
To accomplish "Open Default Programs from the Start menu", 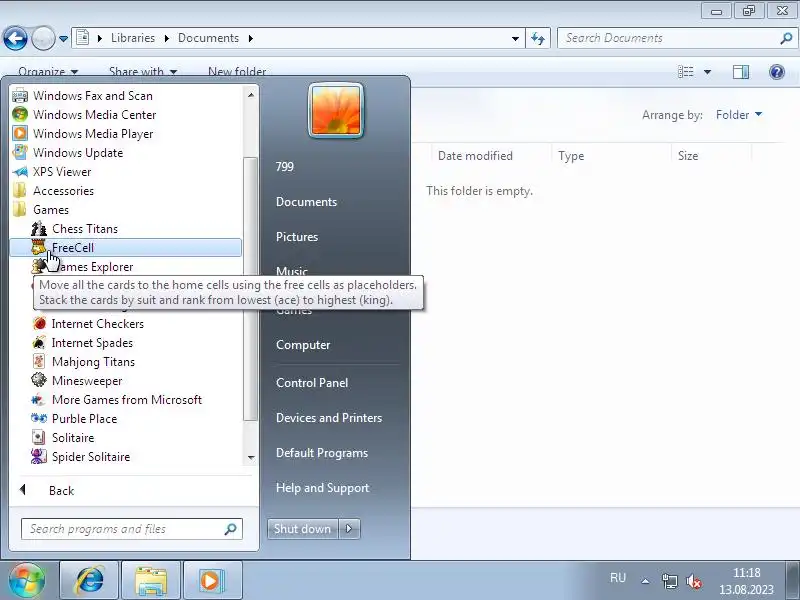I will click(x=322, y=453).
